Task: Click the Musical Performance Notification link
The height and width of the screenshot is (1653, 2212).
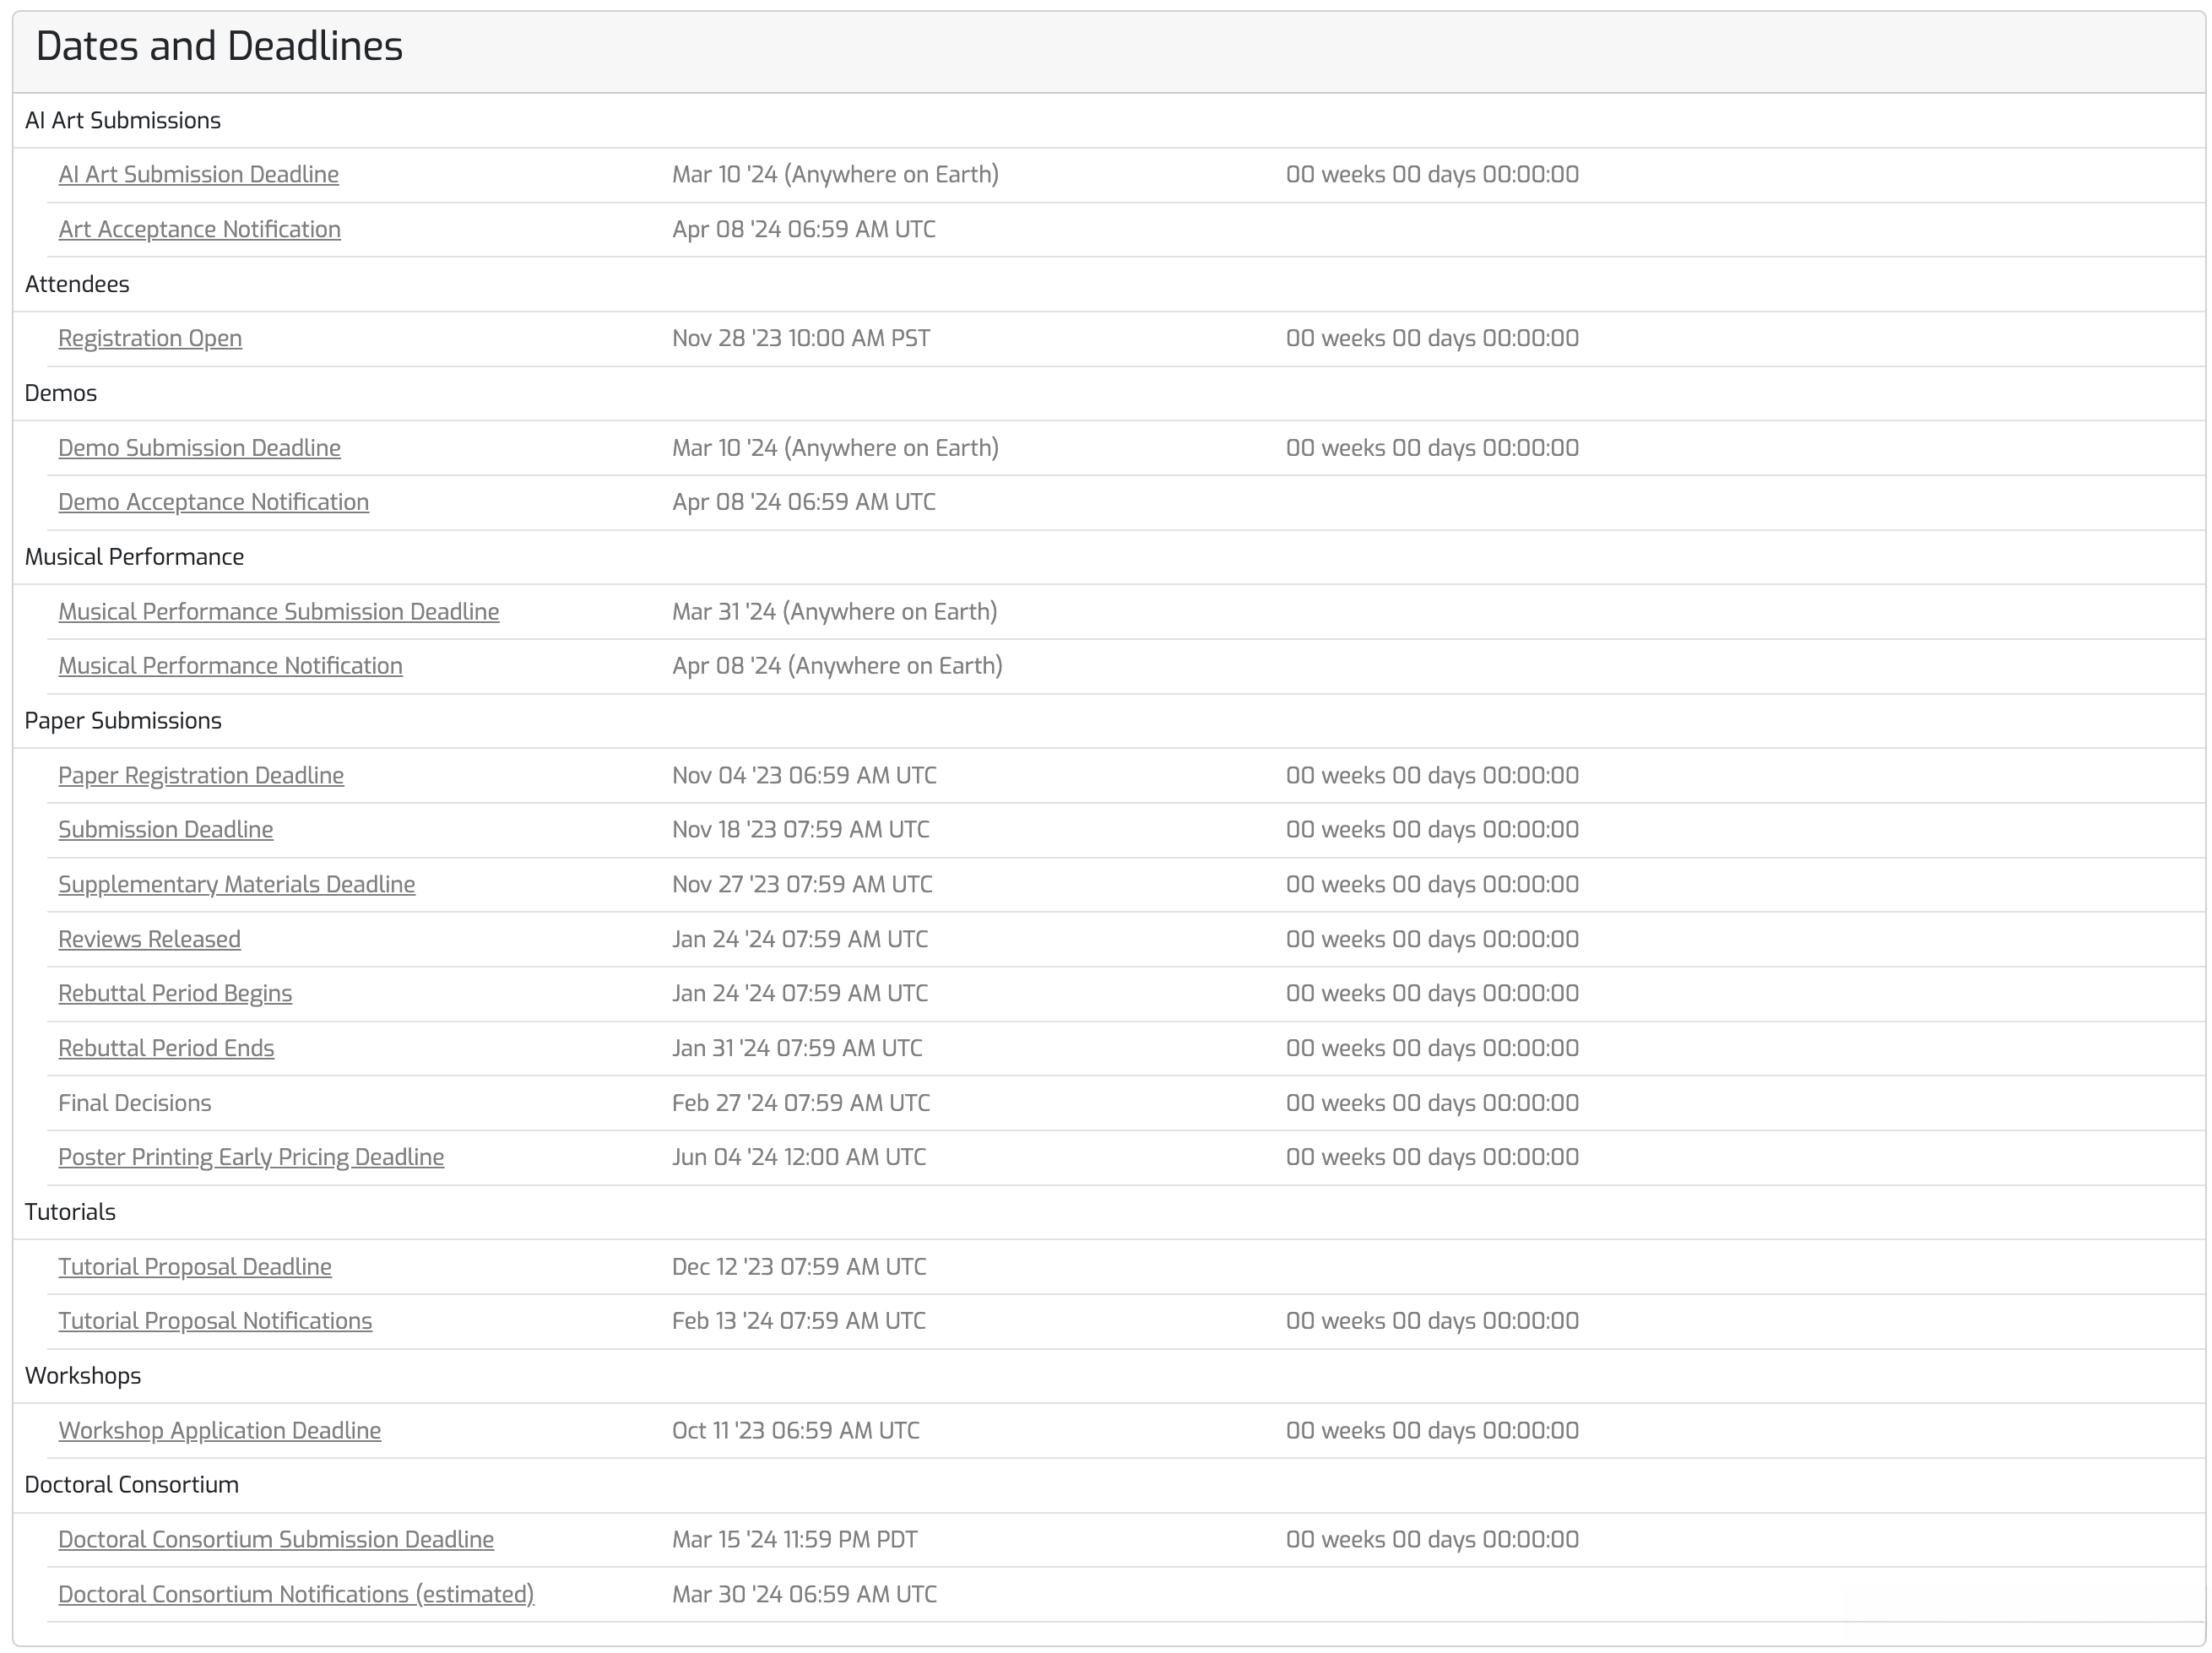Action: (230, 666)
